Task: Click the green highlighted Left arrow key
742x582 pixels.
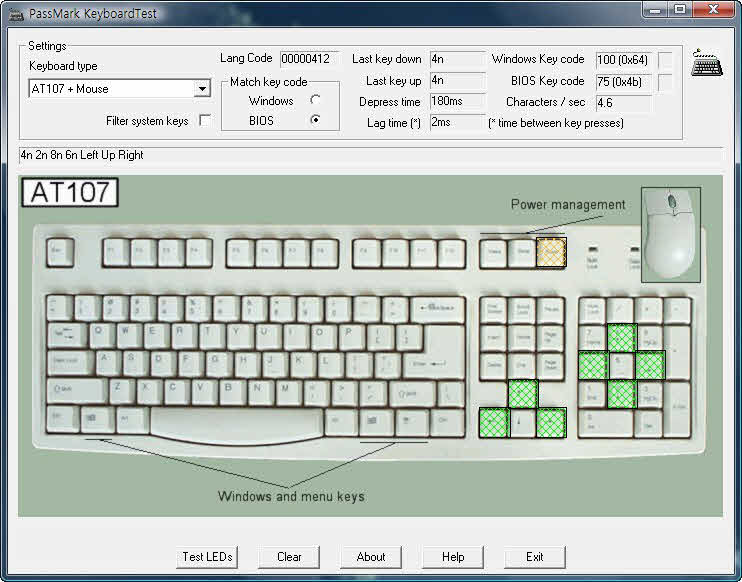Action: point(494,423)
